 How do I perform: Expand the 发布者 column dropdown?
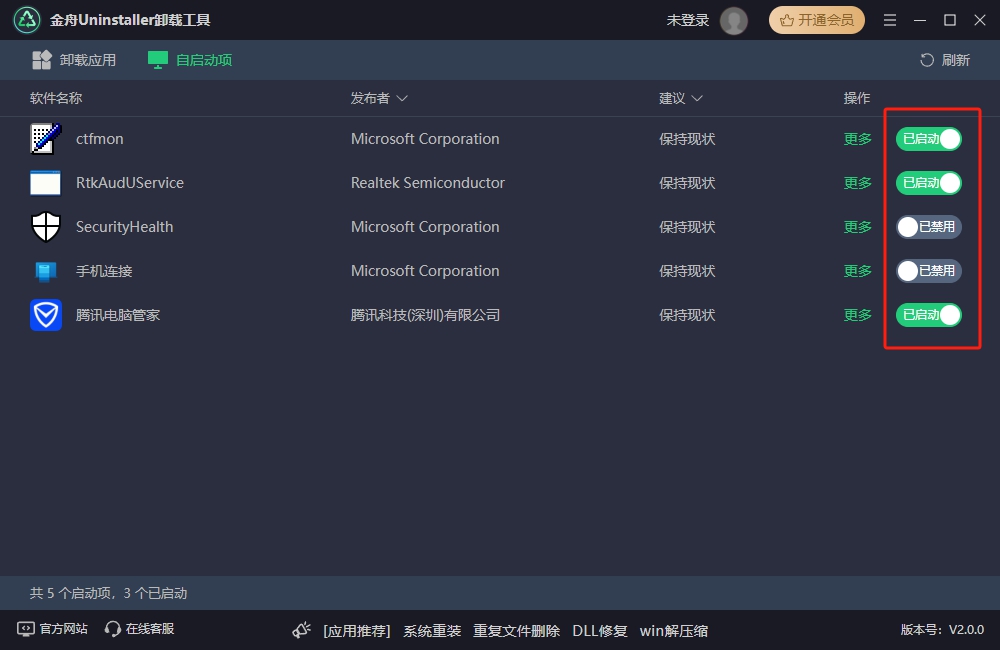tap(402, 98)
